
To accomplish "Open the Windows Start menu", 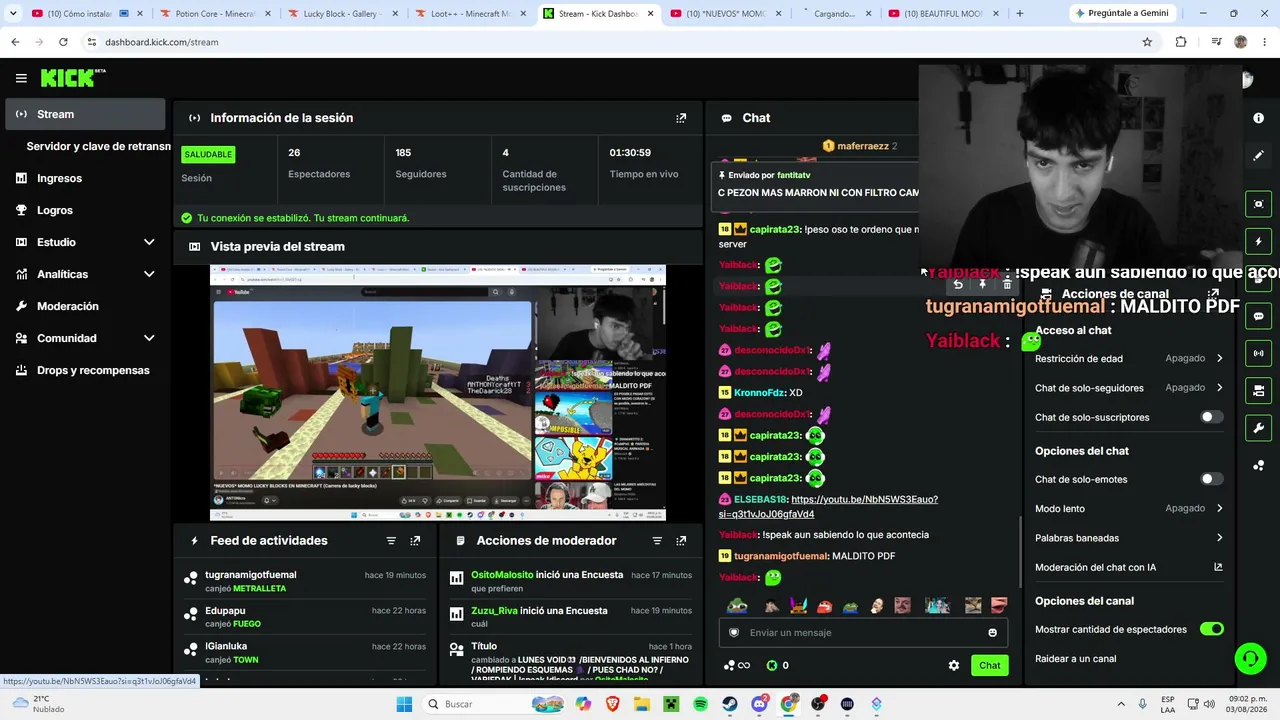I will click(404, 704).
